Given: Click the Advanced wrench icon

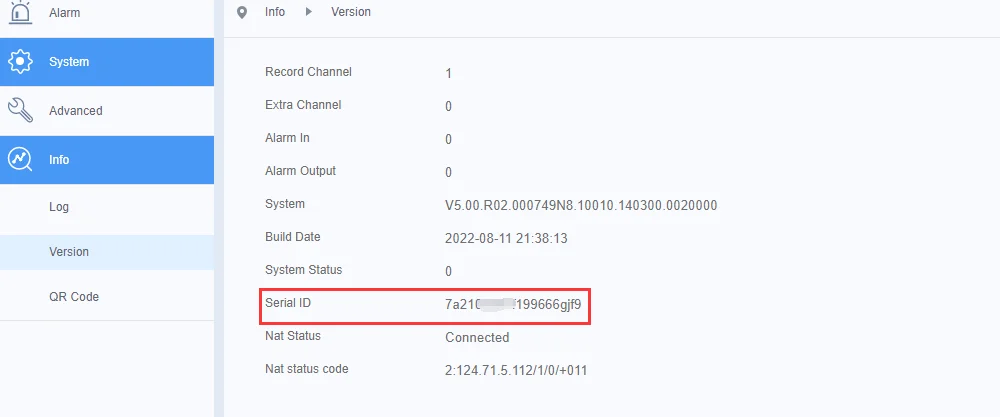Looking at the screenshot, I should pyautogui.click(x=20, y=110).
